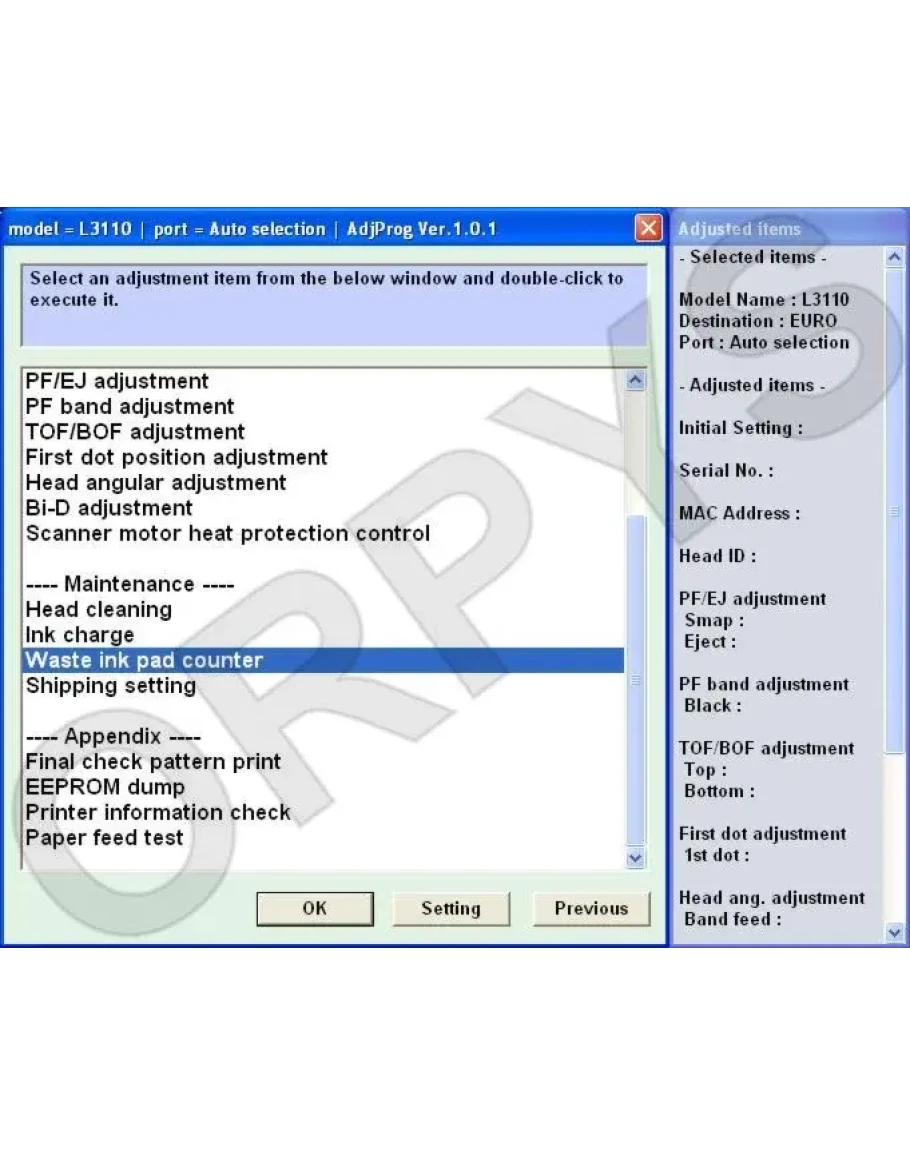Viewport: 910px width, 1155px height.
Task: Select Final check pattern print
Action: tap(153, 762)
